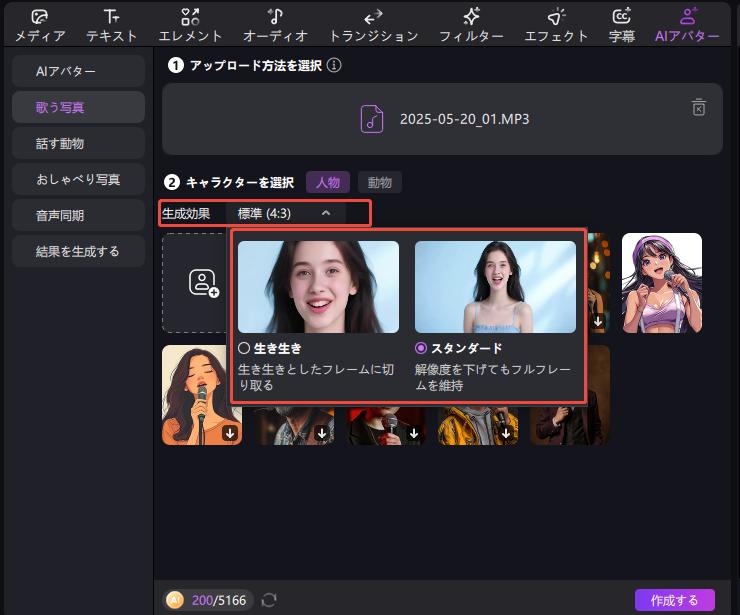740x615 pixels.
Task: Download the red-haired singer avatar
Action: [x=414, y=433]
